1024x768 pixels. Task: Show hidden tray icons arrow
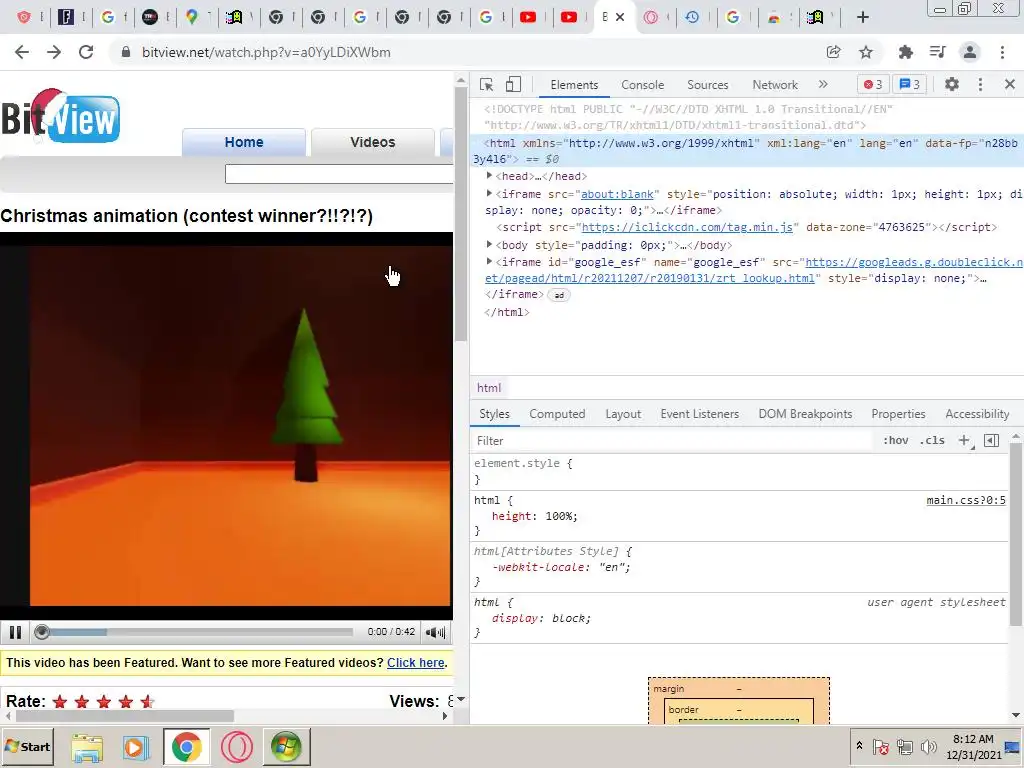859,746
